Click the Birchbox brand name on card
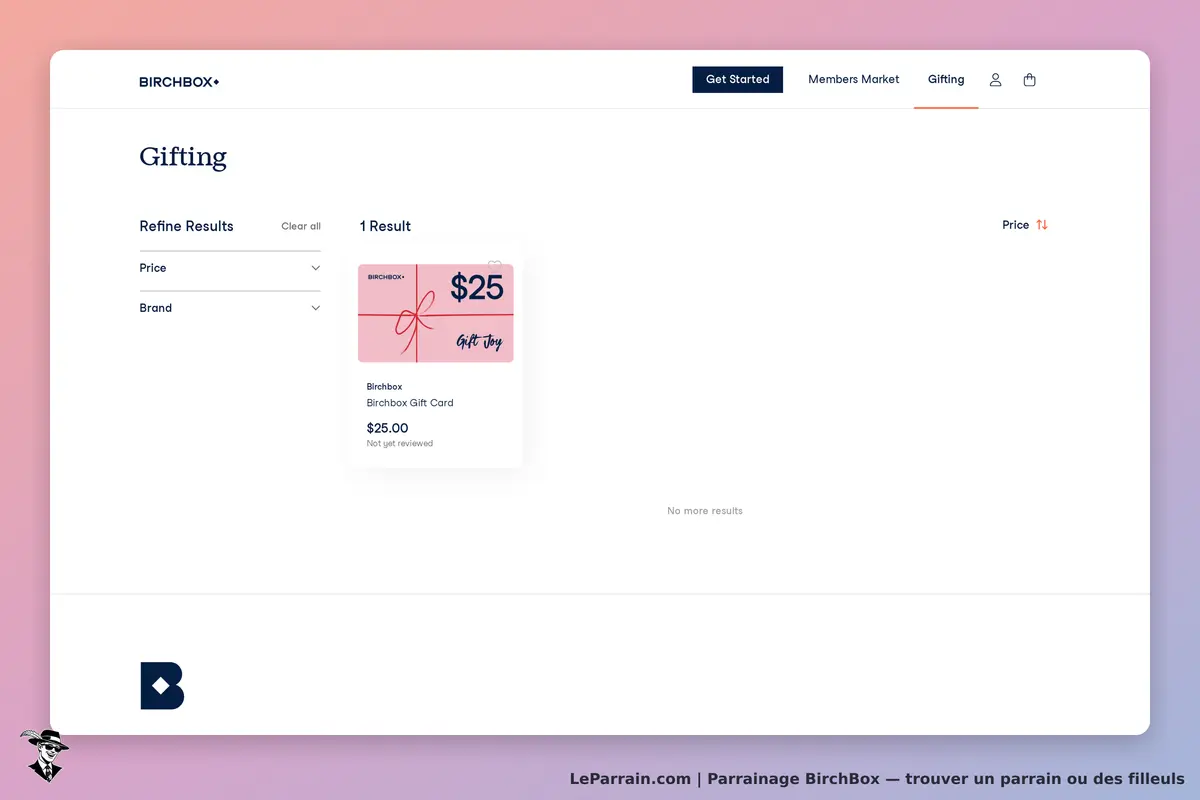 coord(384,387)
